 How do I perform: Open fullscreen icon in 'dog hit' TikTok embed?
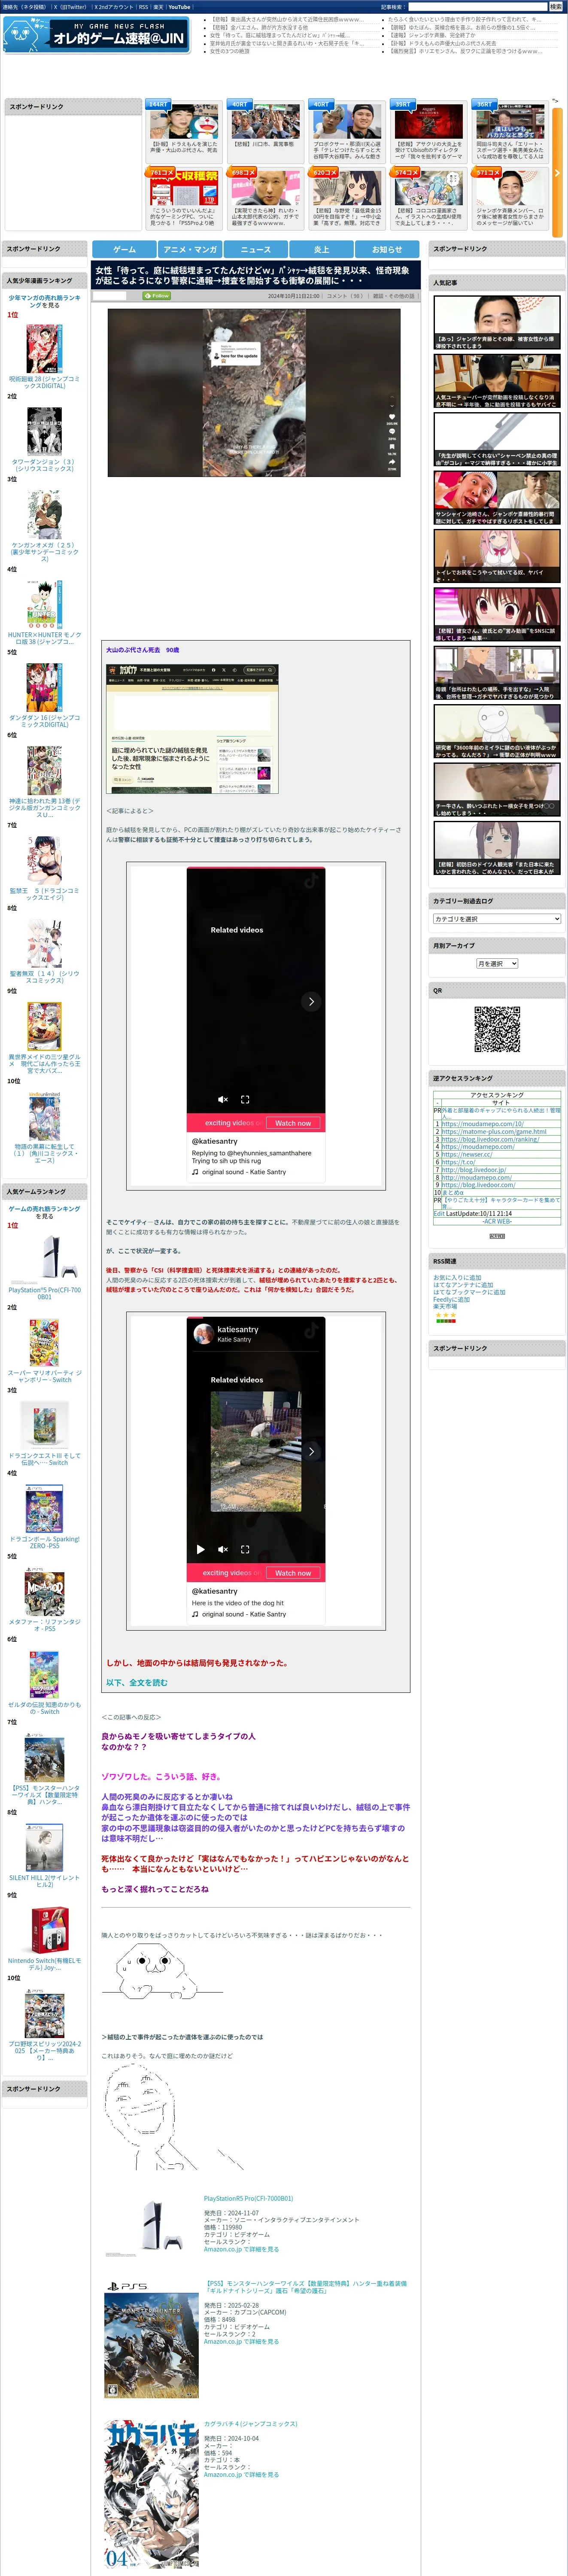(x=245, y=1549)
